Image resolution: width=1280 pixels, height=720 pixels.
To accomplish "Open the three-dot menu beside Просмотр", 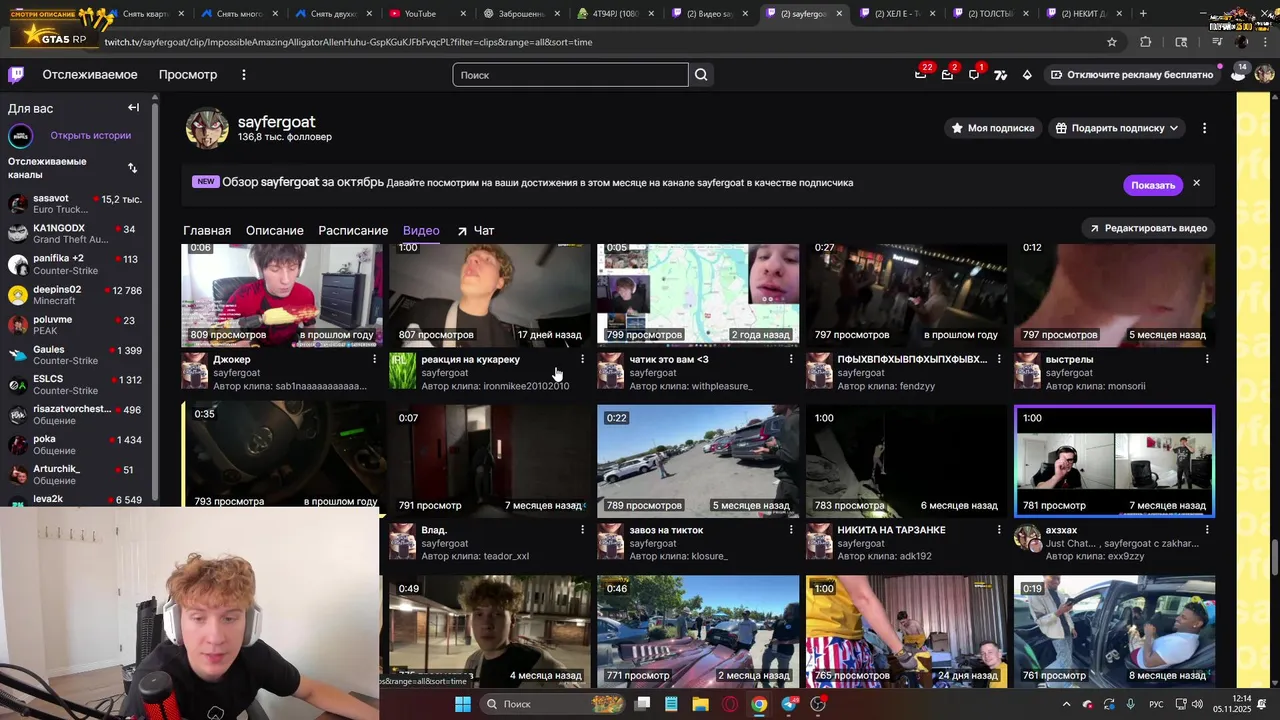I will click(x=243, y=75).
